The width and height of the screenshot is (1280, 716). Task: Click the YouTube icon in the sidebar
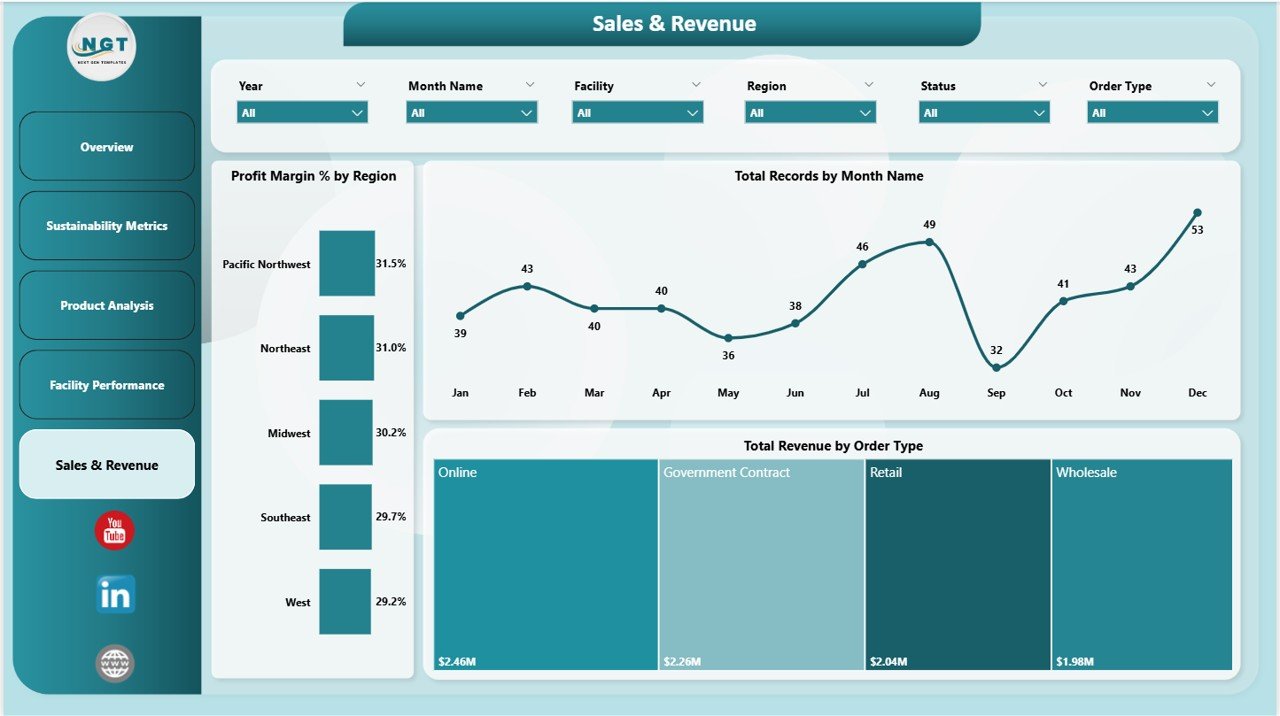(114, 530)
